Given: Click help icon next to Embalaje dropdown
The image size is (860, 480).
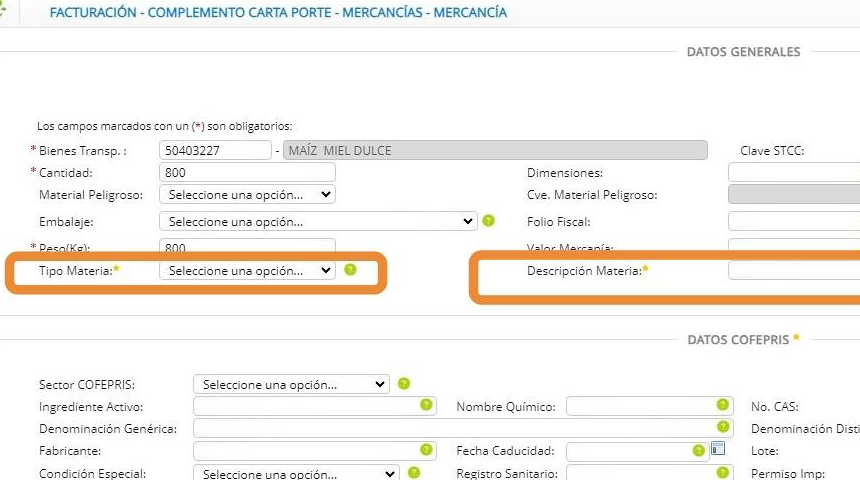Looking at the screenshot, I should [x=488, y=221].
